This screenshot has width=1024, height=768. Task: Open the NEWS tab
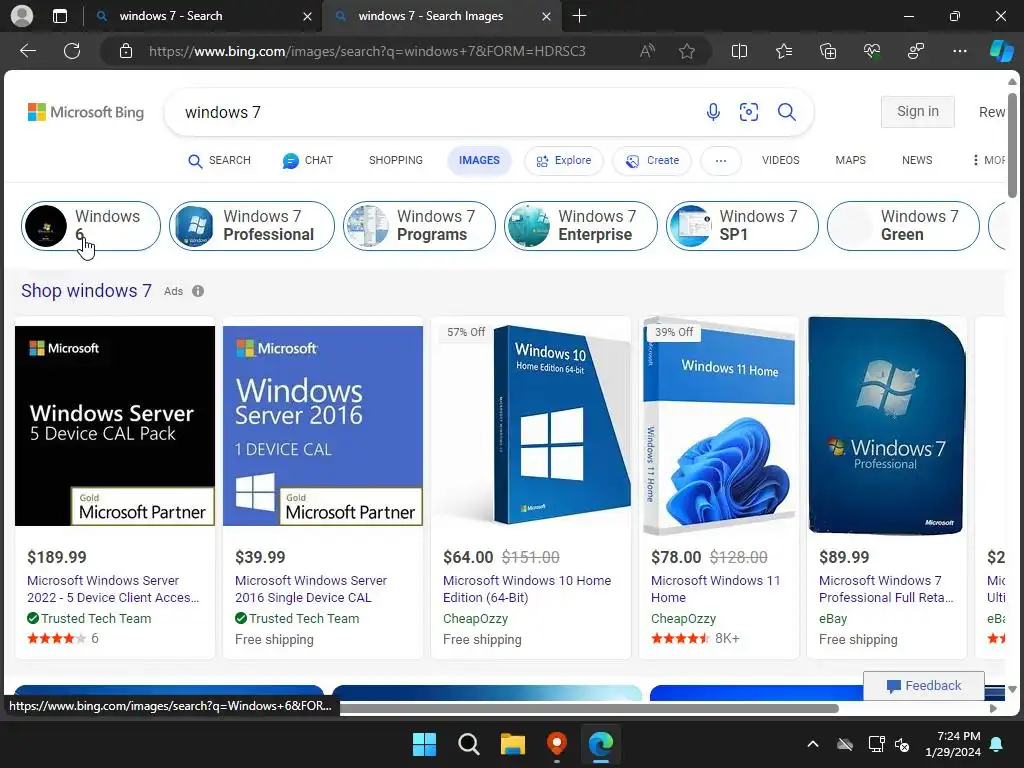(917, 161)
